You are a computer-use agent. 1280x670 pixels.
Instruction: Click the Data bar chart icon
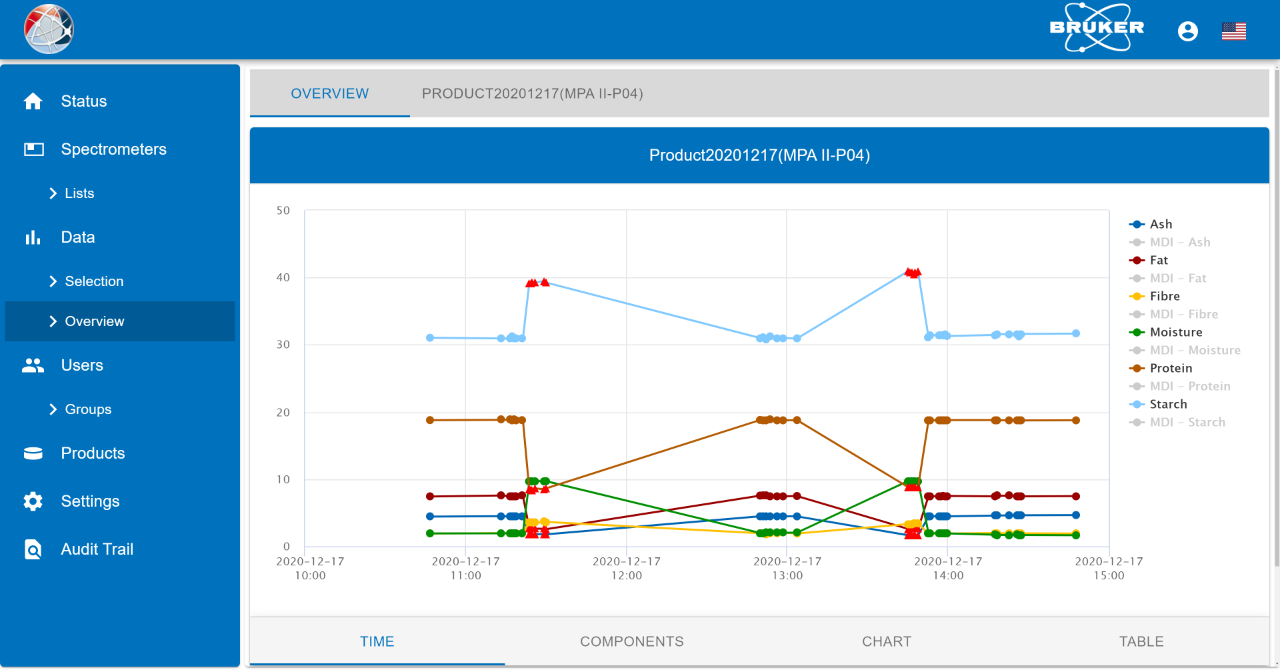[x=33, y=237]
